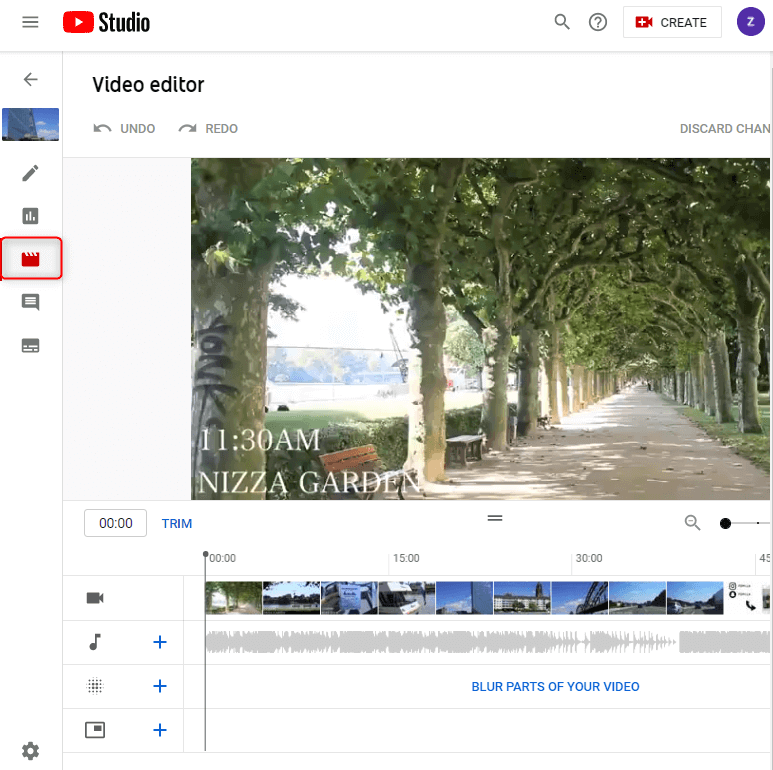The height and width of the screenshot is (770, 773).
Task: Open the help question mark icon
Action: click(x=597, y=22)
